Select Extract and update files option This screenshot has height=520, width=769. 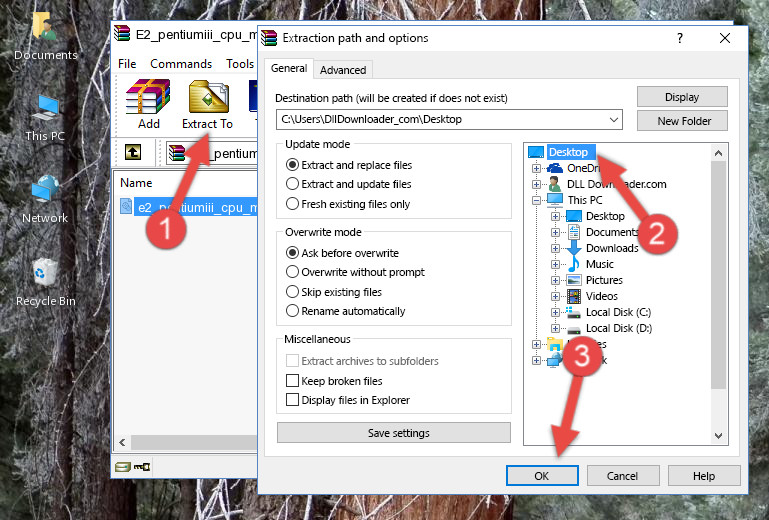(292, 184)
